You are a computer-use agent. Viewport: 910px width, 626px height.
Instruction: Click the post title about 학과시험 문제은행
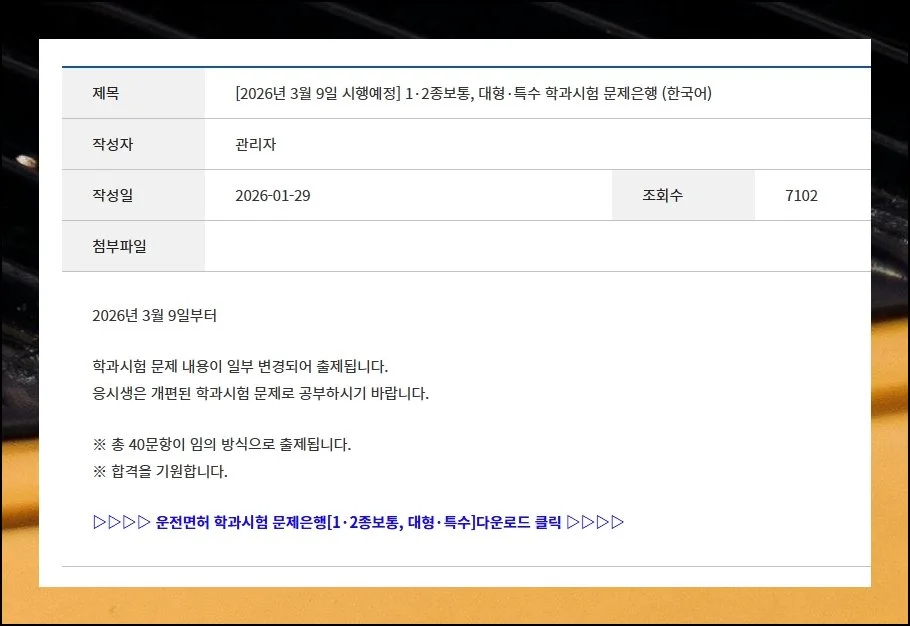473,94
